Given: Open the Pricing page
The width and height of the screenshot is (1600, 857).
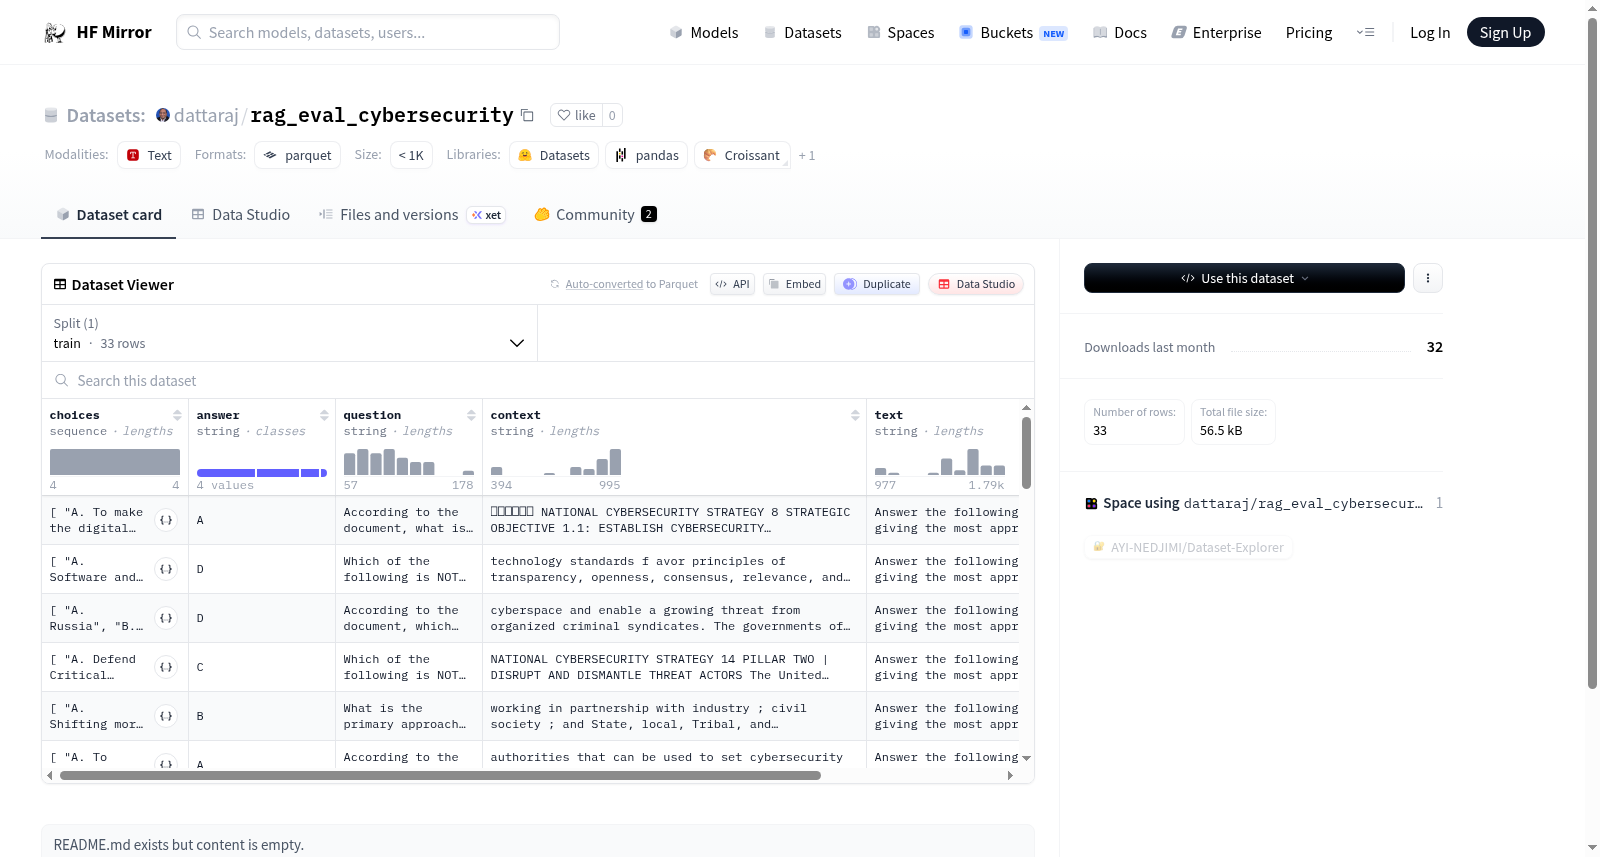Looking at the screenshot, I should coord(1309,33).
